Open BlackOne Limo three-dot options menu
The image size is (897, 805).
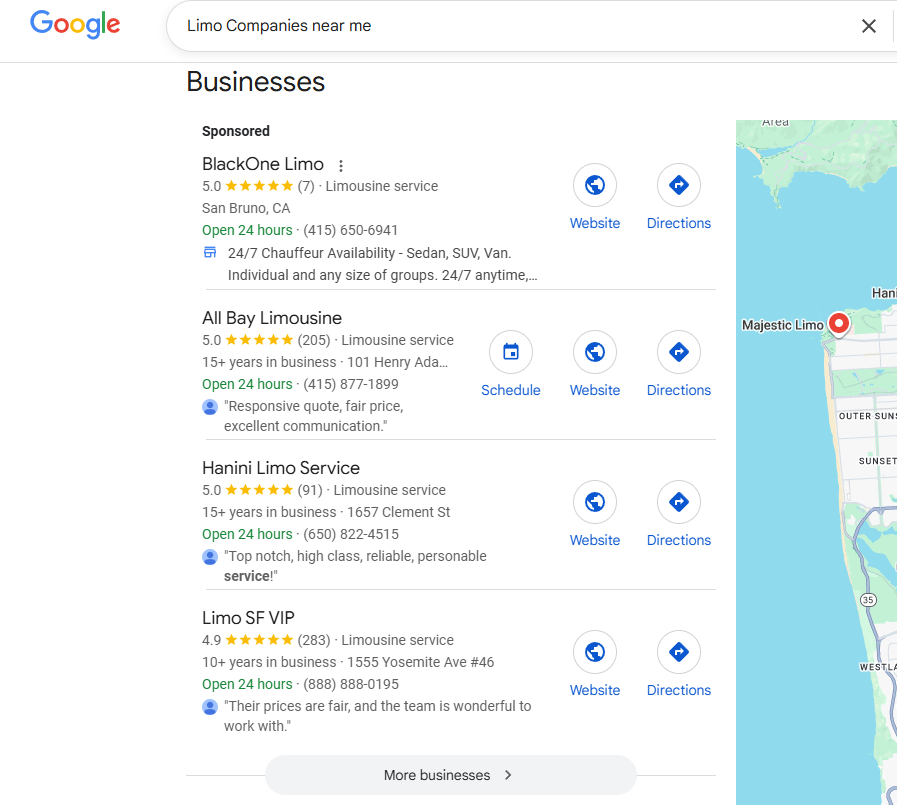341,165
